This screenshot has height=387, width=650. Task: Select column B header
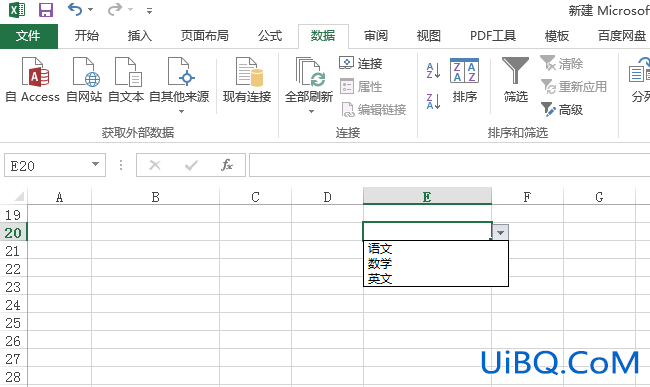pyautogui.click(x=155, y=197)
